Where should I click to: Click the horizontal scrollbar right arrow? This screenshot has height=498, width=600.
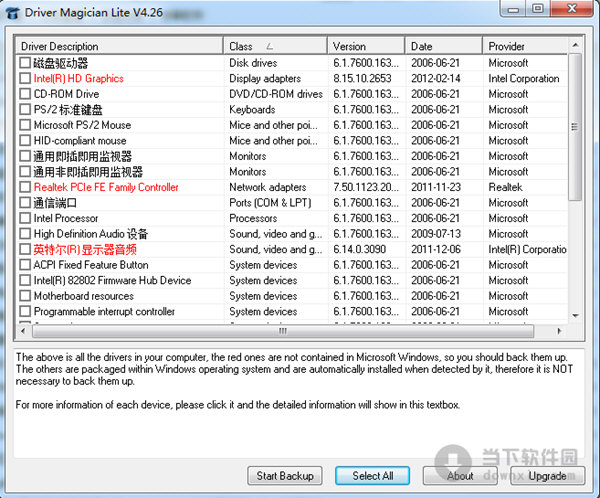(559, 331)
